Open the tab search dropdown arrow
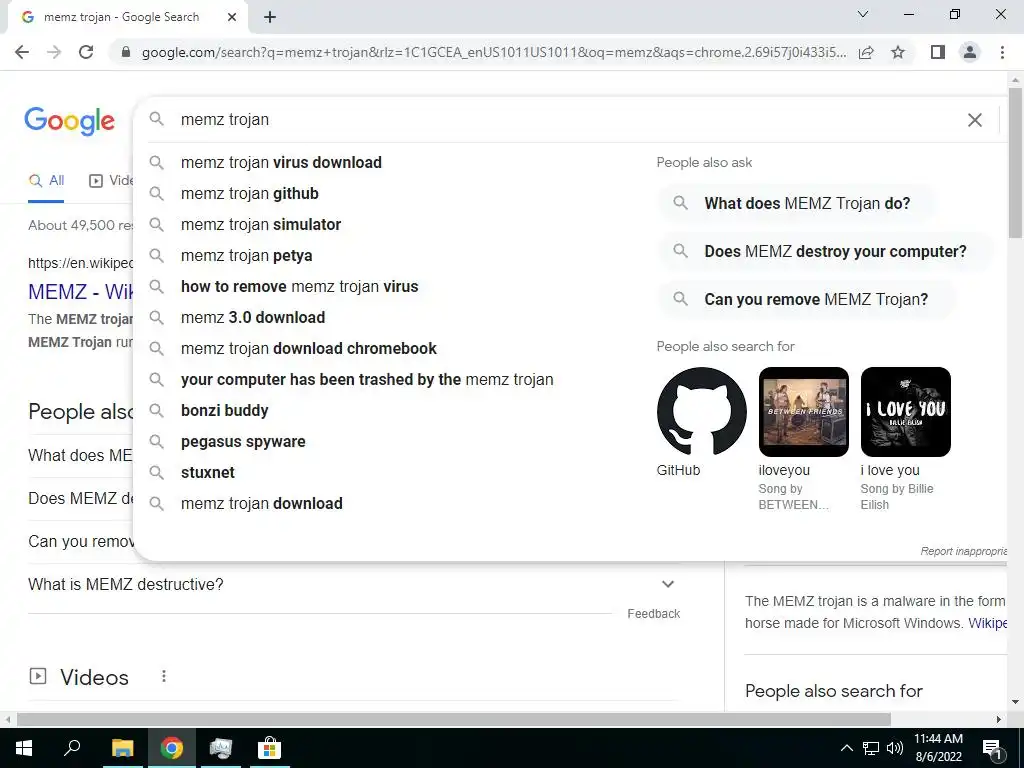This screenshot has width=1024, height=768. 863,14
